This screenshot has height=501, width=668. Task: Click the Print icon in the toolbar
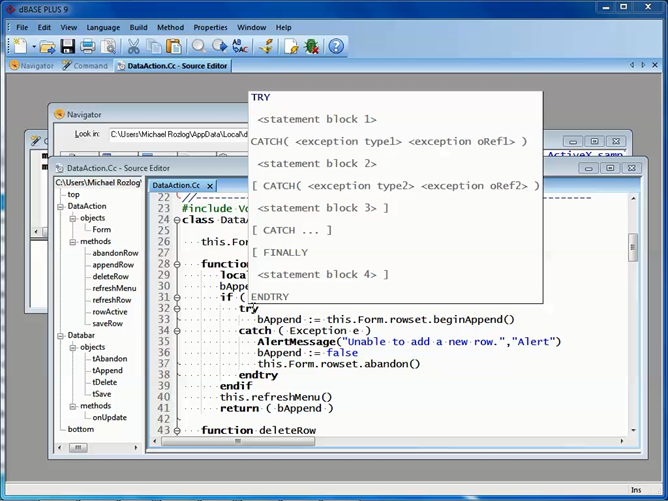click(88, 46)
